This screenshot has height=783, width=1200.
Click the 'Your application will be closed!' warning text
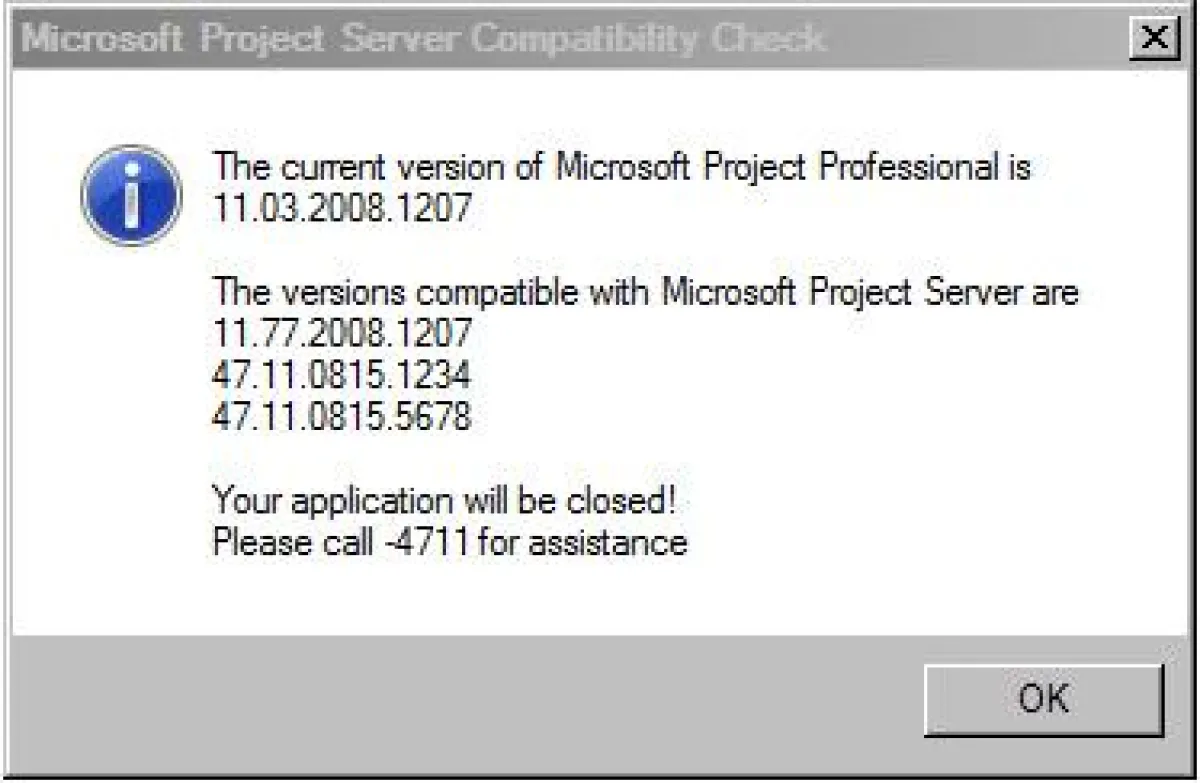(444, 500)
